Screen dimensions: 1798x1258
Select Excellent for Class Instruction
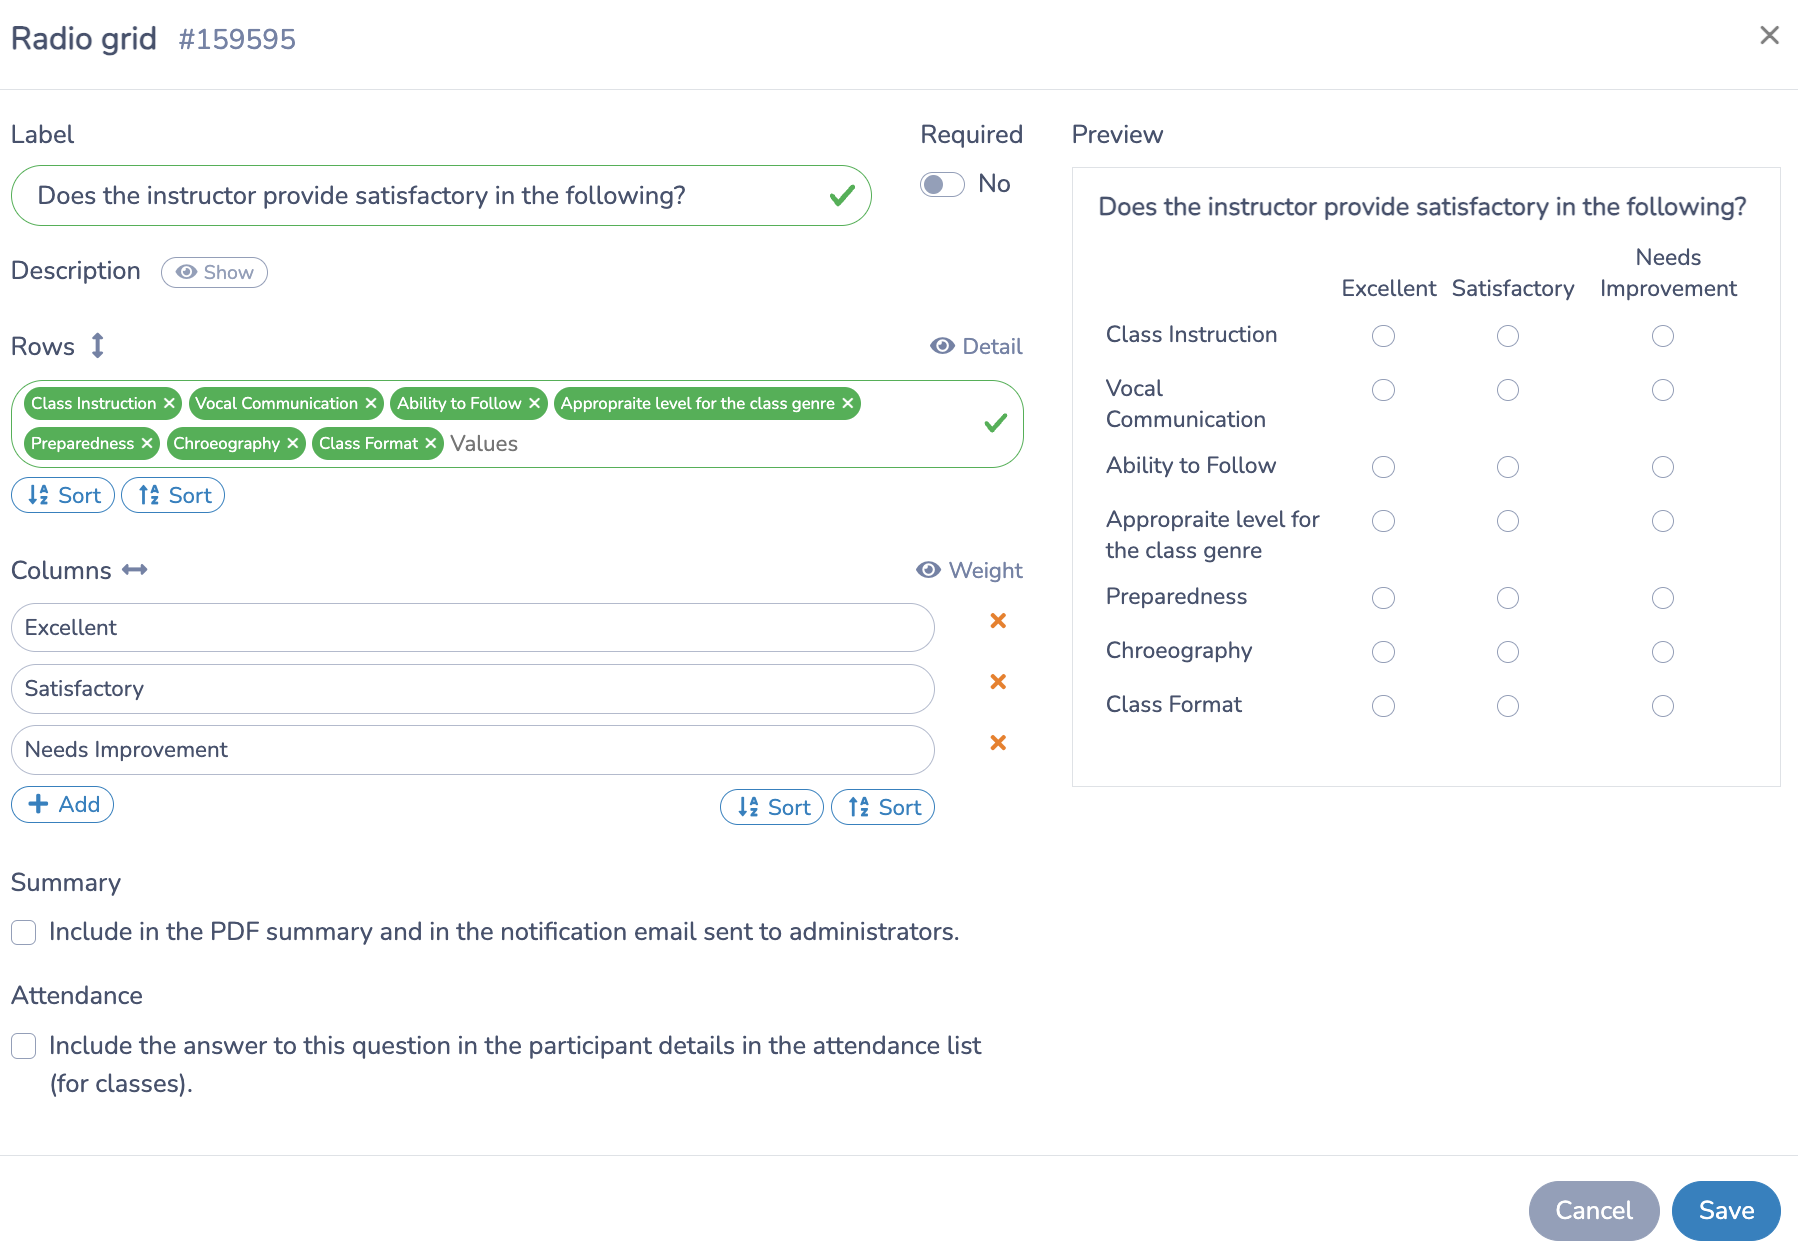point(1384,336)
